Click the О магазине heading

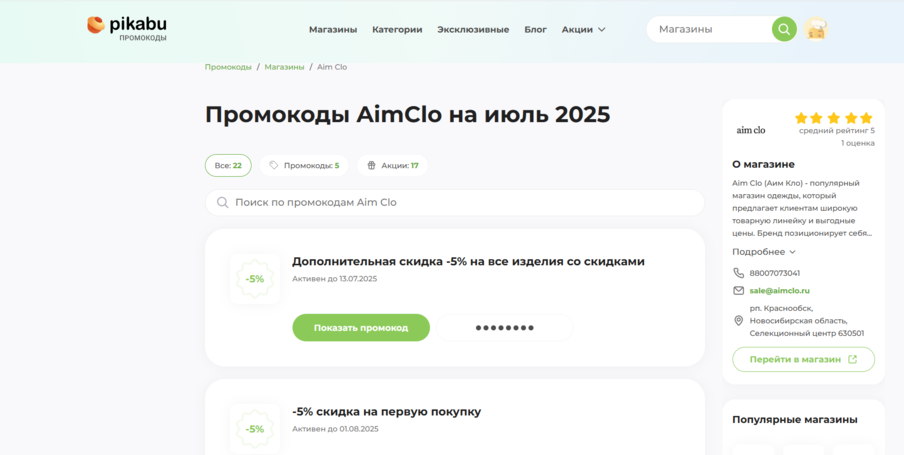click(763, 164)
